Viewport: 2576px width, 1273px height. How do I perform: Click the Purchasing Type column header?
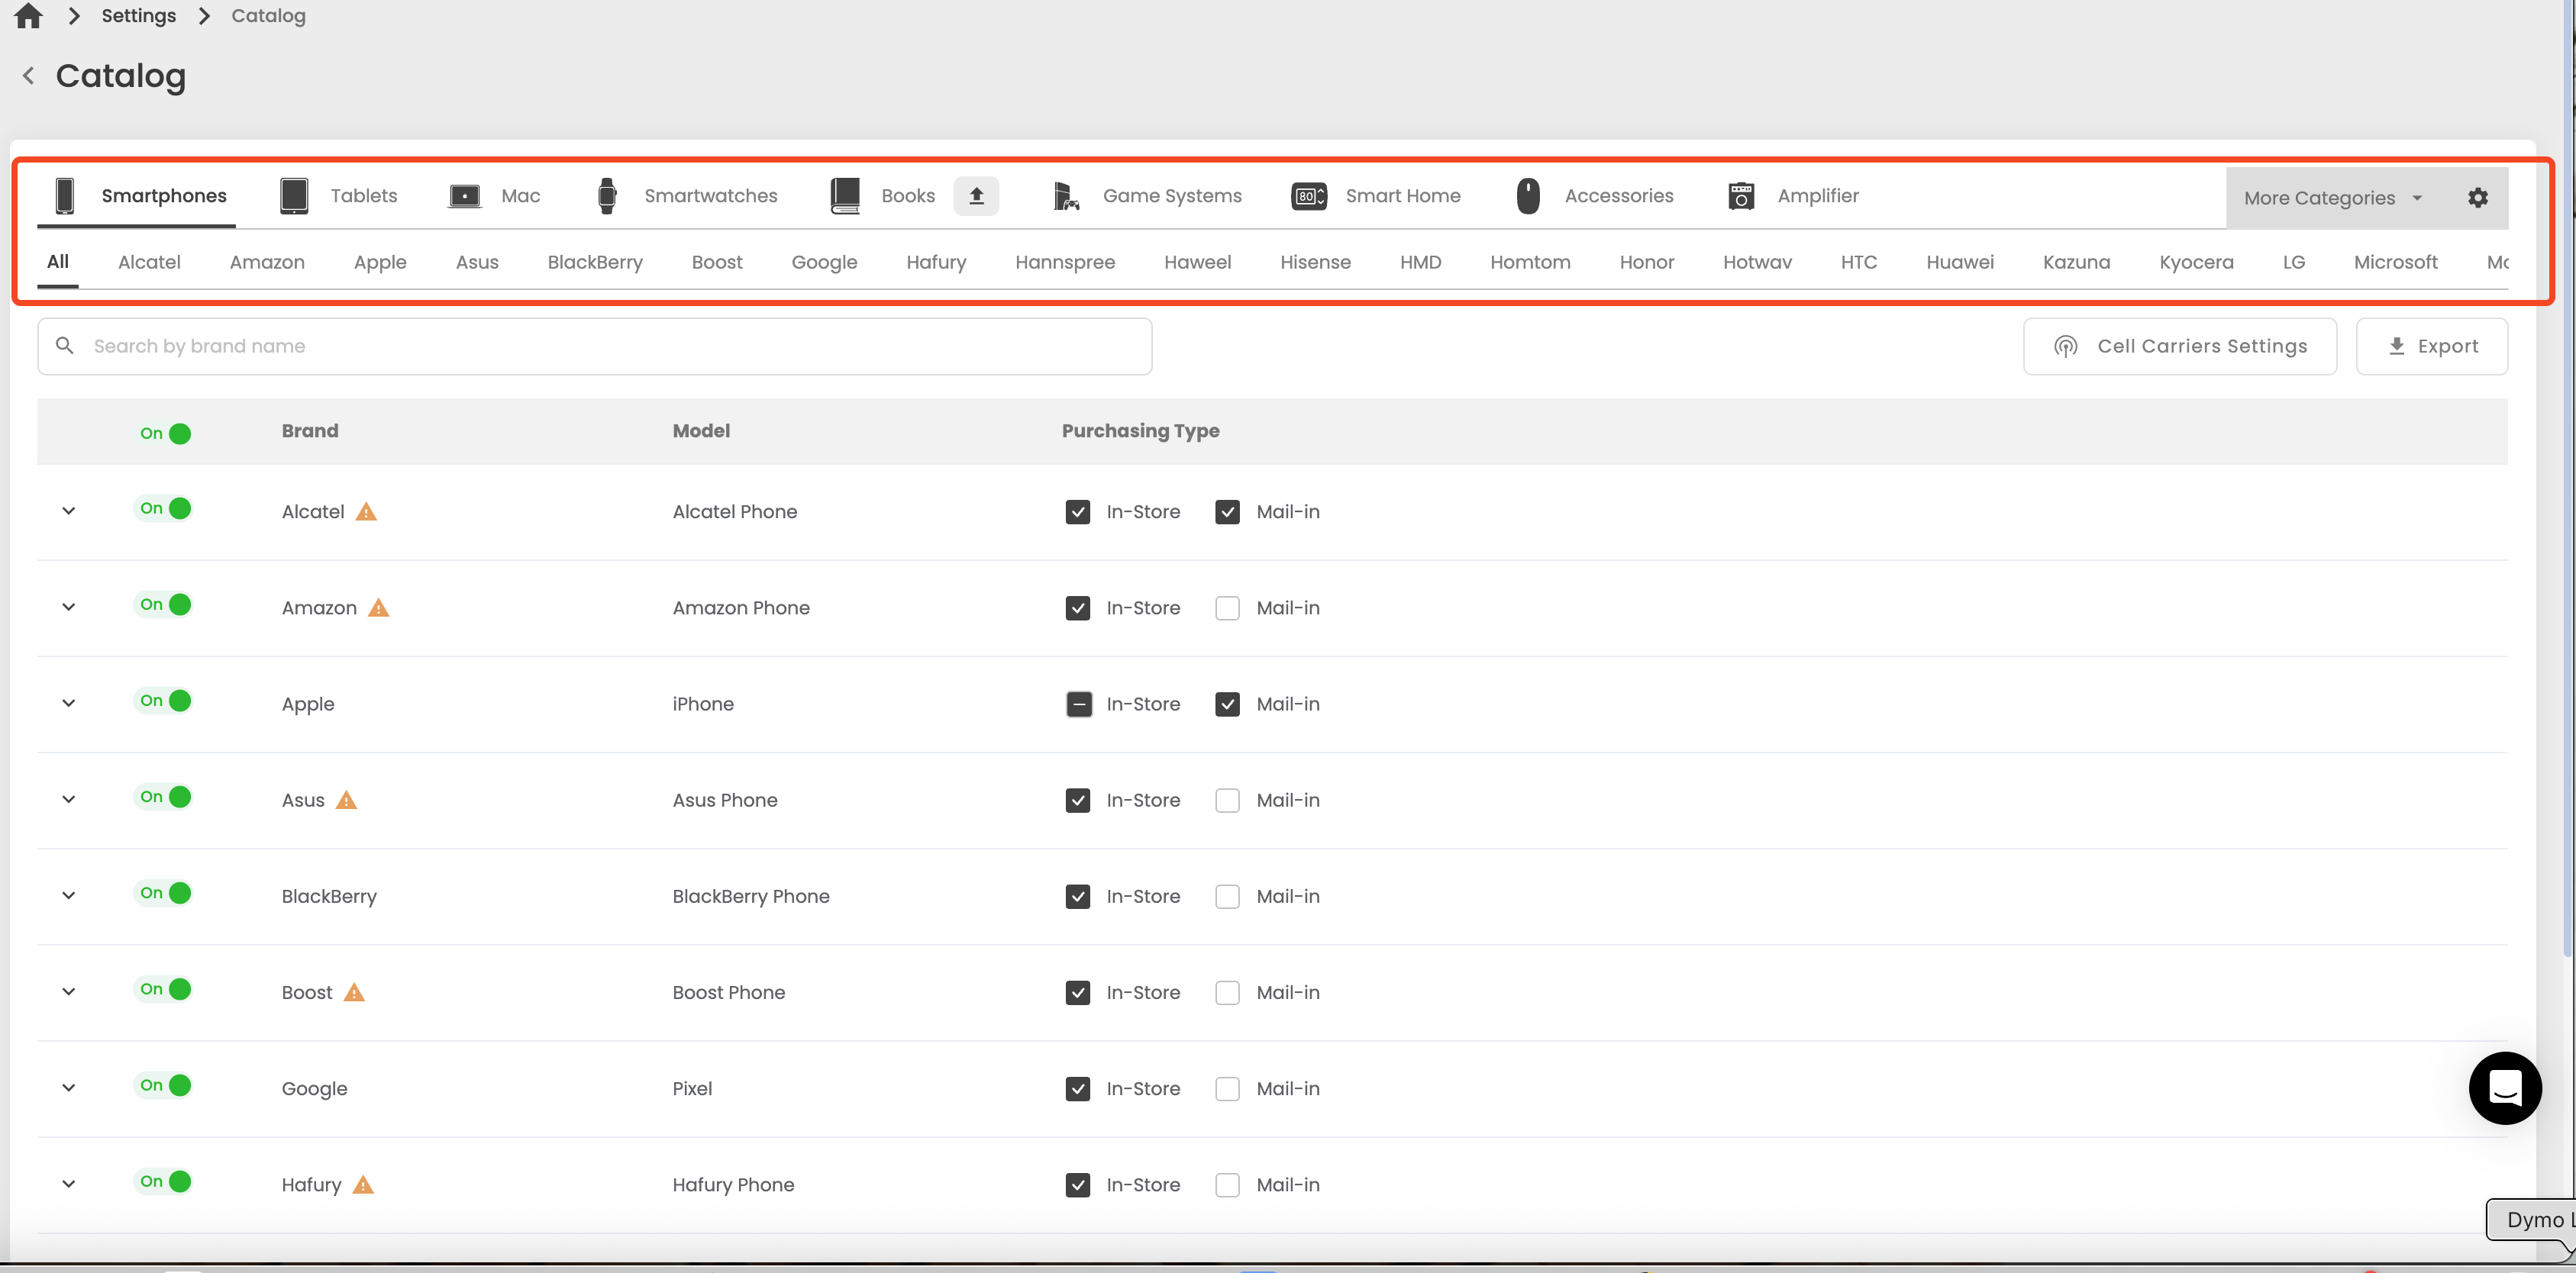point(1140,431)
